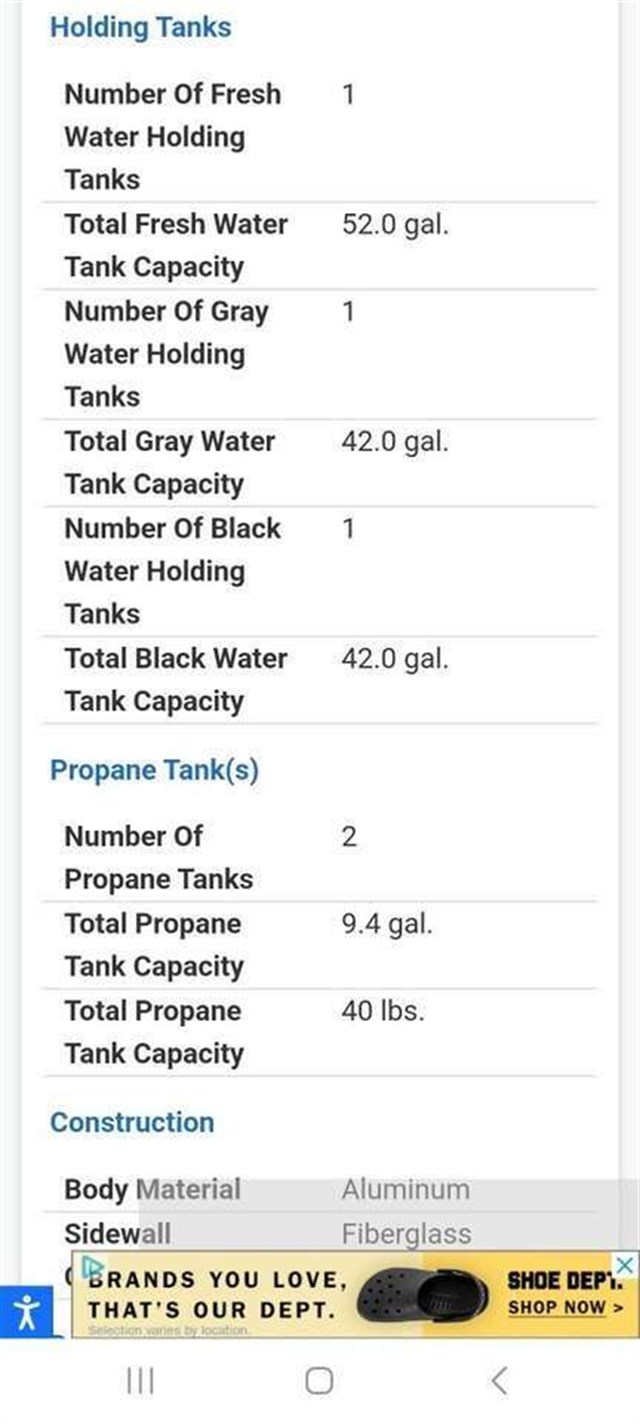Close the Shoe Dept ad banner

[623, 1263]
